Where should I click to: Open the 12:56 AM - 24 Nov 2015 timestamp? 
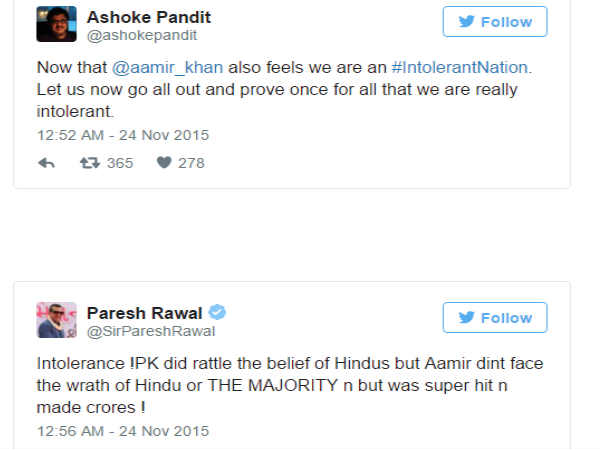tap(123, 431)
